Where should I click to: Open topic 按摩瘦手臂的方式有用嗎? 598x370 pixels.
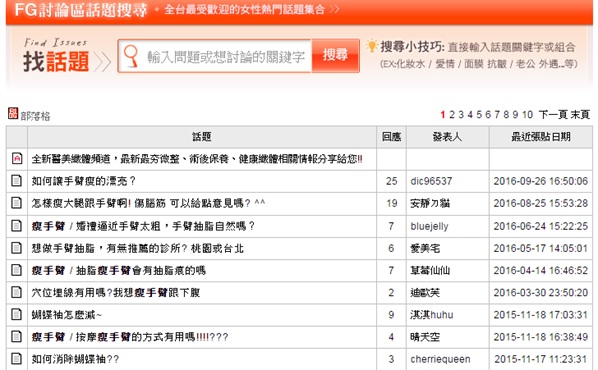tap(130, 337)
